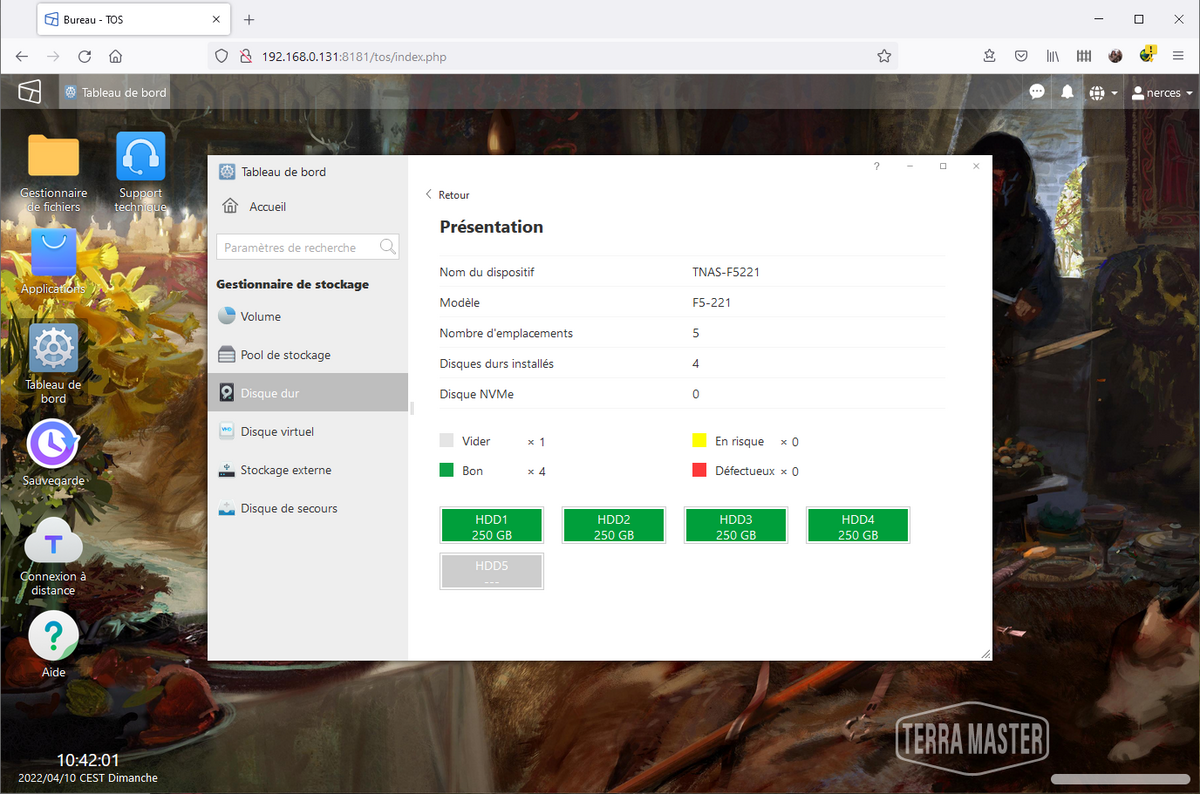
Task: Go to the browser home page
Action: tap(116, 56)
